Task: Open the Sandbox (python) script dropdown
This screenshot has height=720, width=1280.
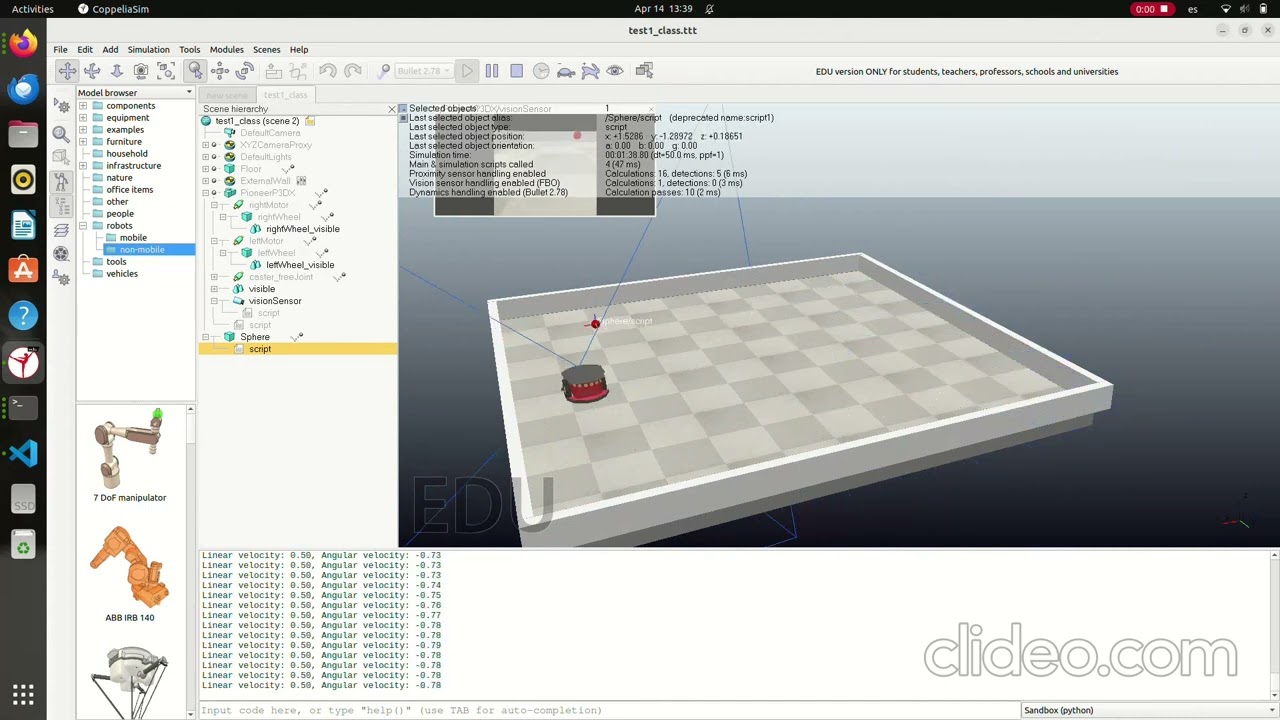Action: 1149,710
